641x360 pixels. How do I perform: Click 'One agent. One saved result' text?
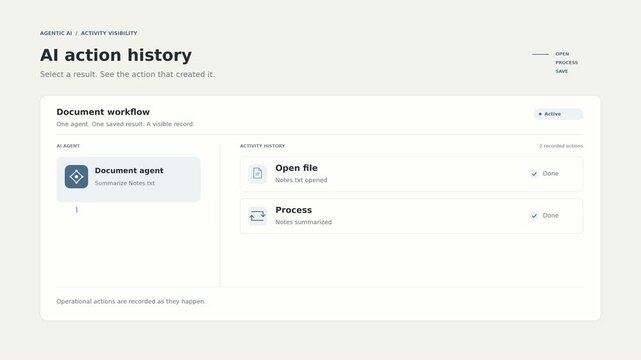coord(125,124)
